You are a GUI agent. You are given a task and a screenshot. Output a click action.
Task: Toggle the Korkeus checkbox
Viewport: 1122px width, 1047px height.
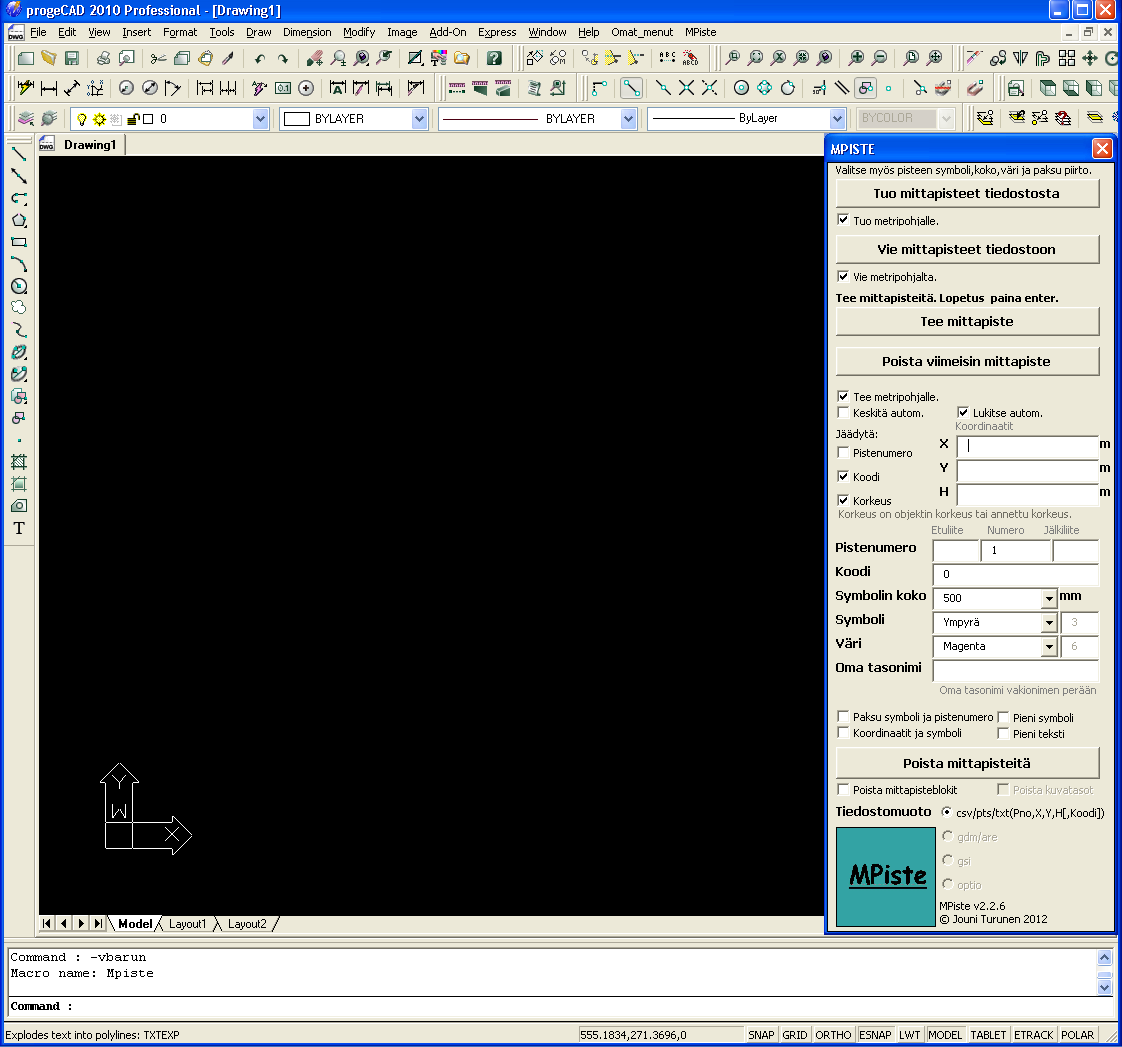coord(843,500)
